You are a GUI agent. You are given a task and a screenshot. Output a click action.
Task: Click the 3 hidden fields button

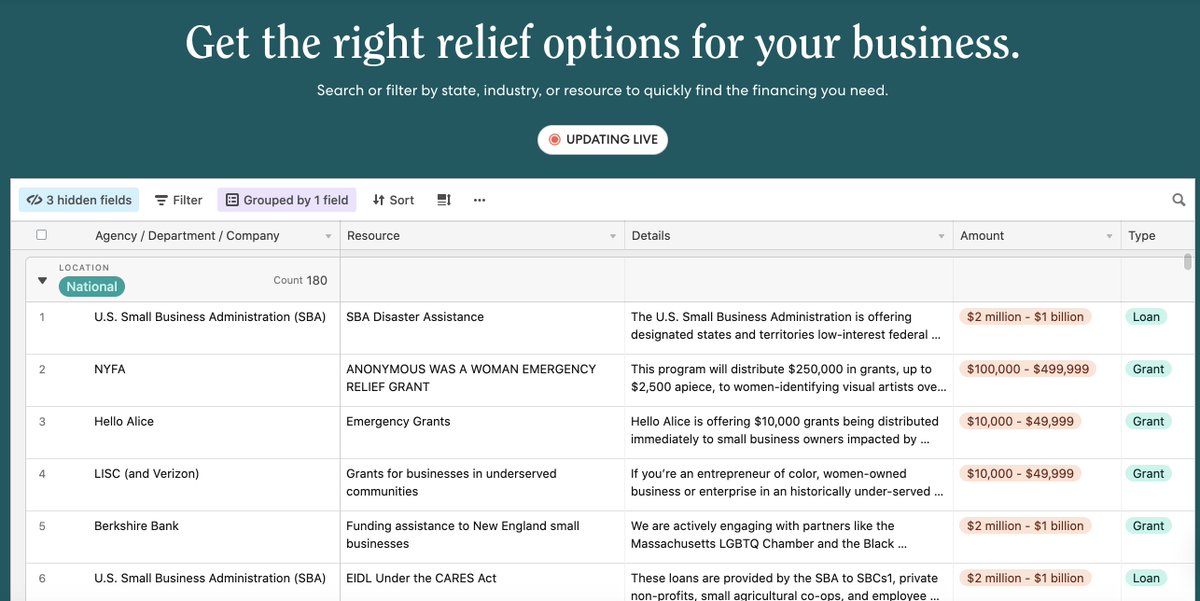(79, 200)
